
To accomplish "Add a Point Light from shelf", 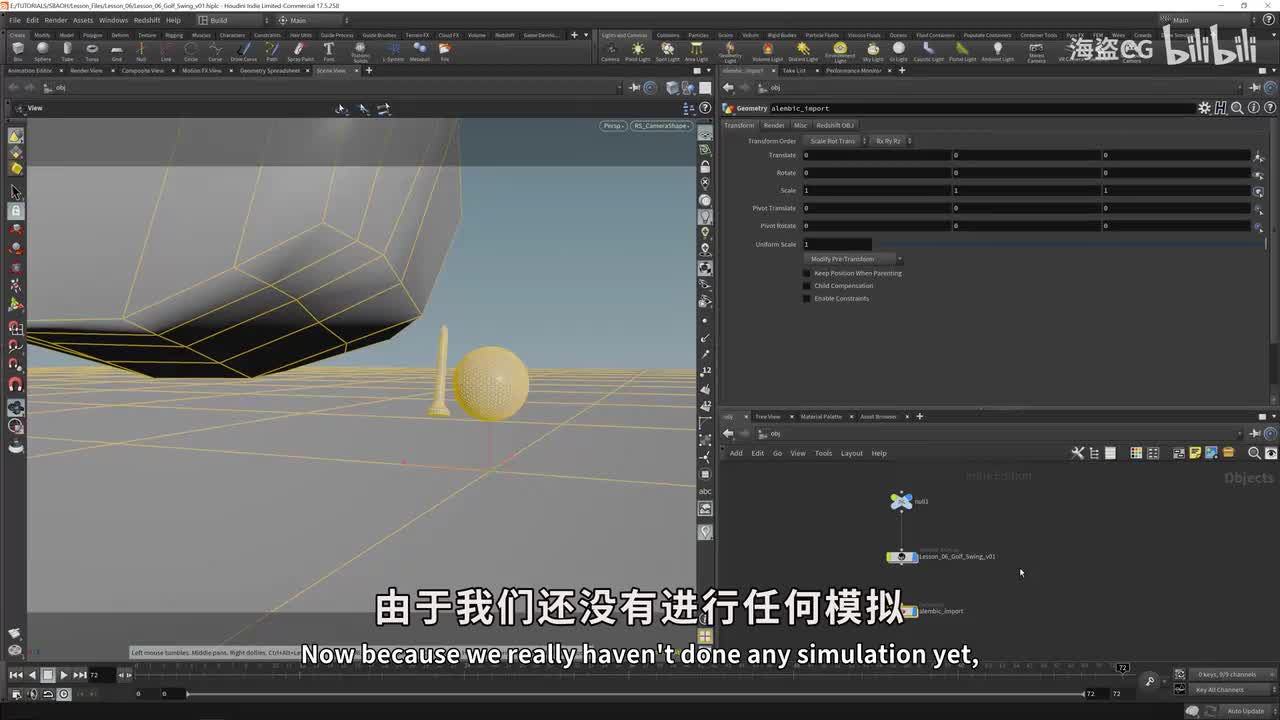I will click(x=638, y=51).
